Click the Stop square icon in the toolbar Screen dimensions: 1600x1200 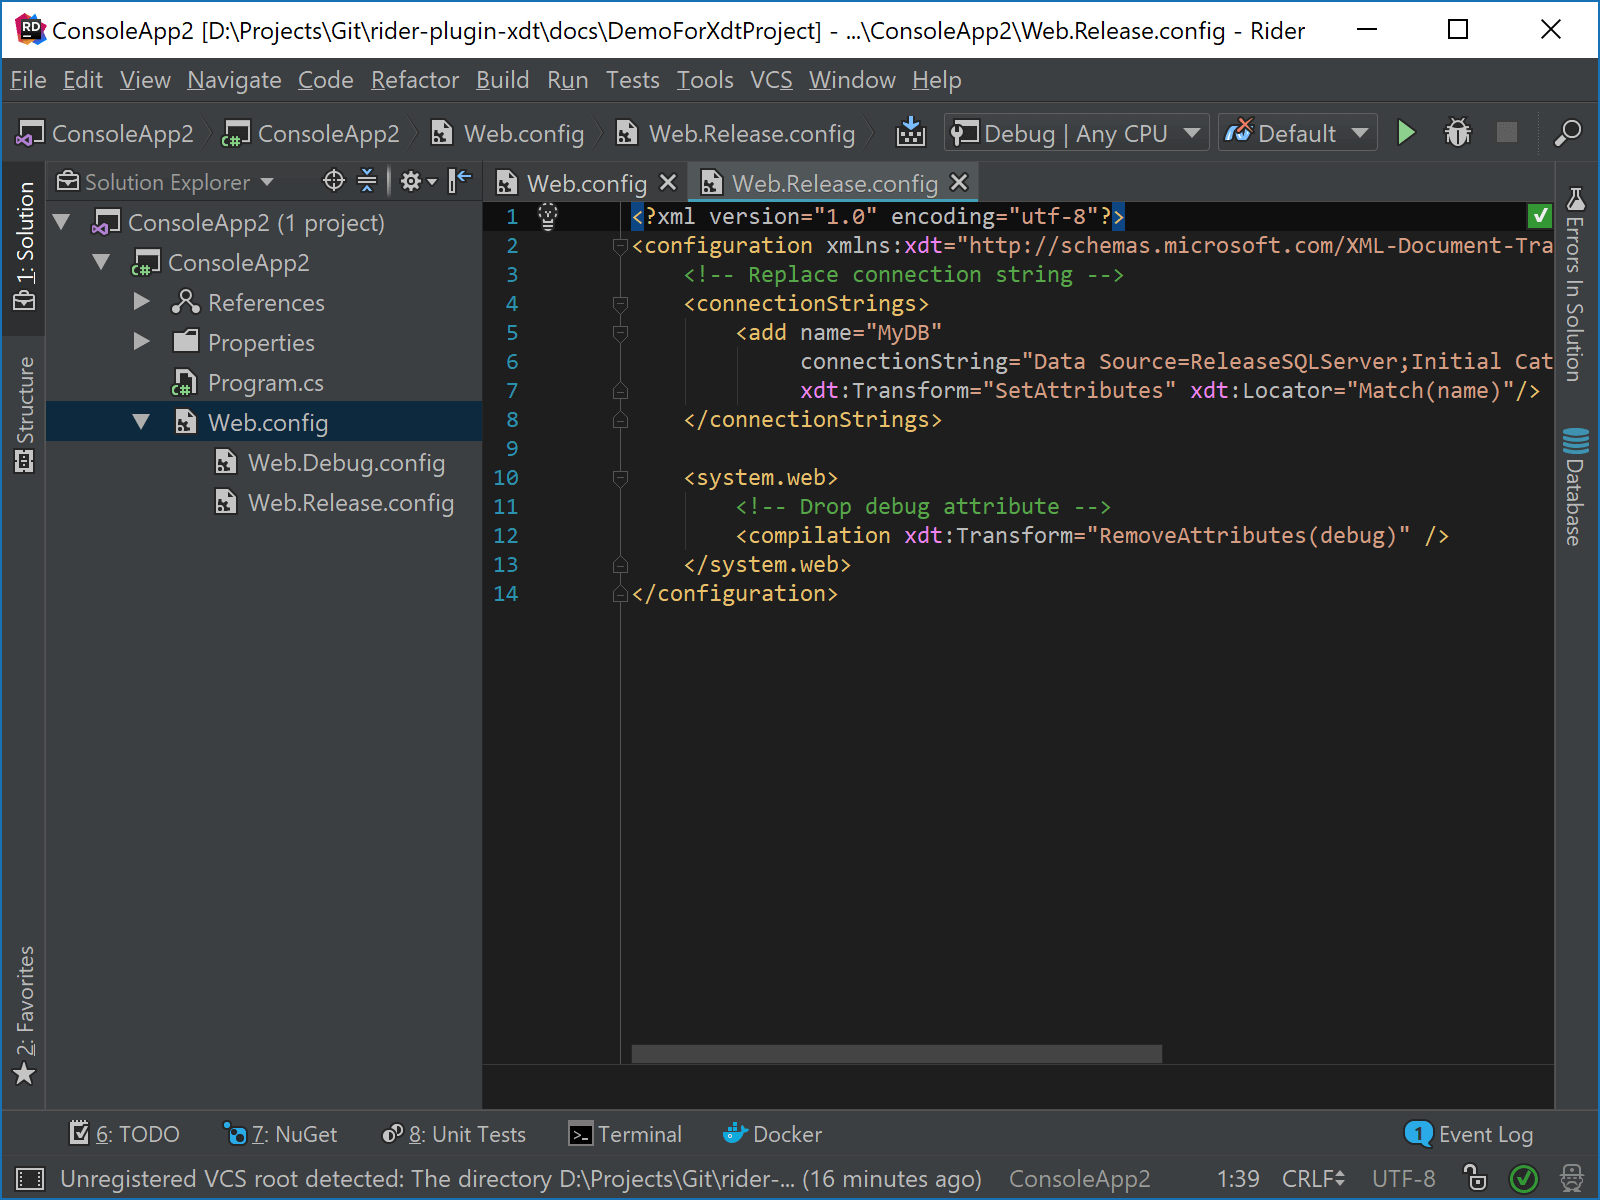point(1507,132)
